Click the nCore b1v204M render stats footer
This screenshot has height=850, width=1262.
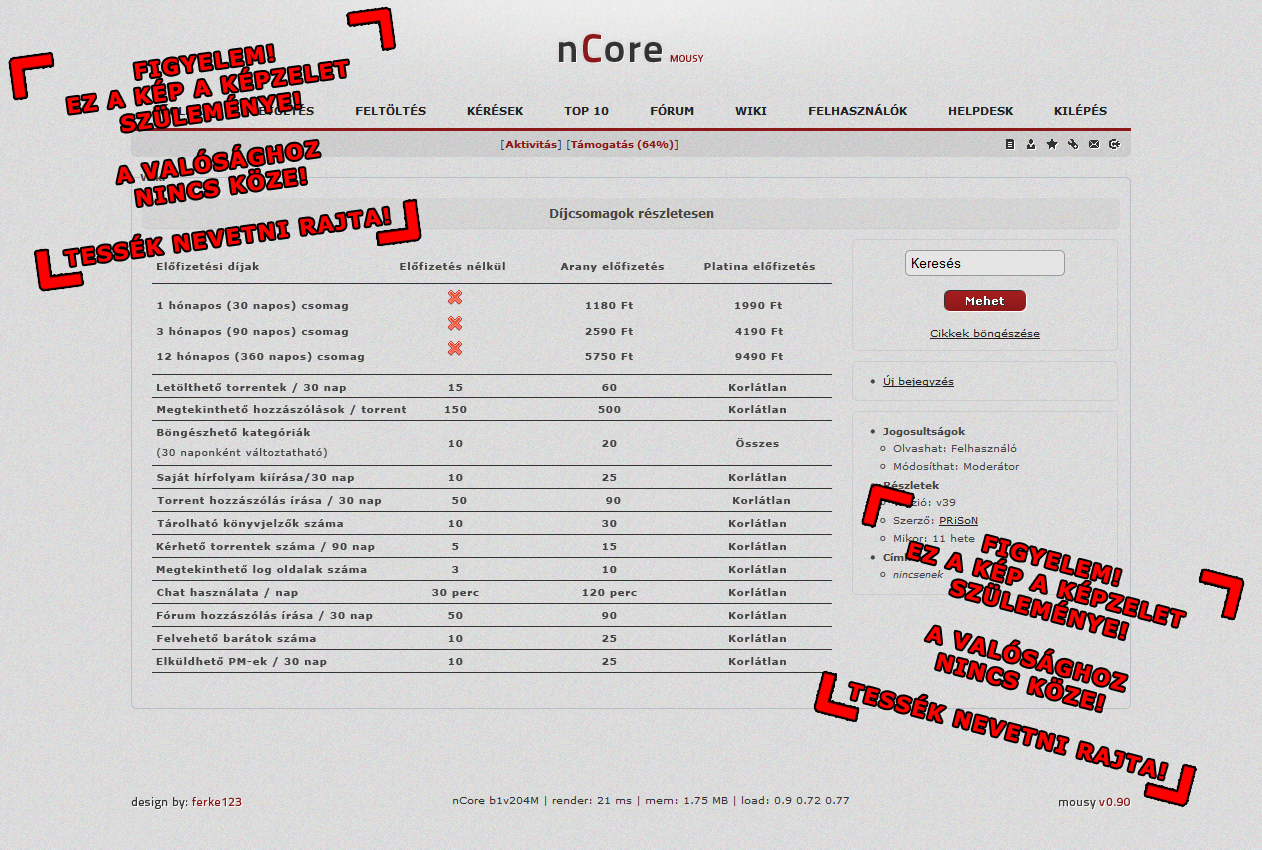[651, 800]
